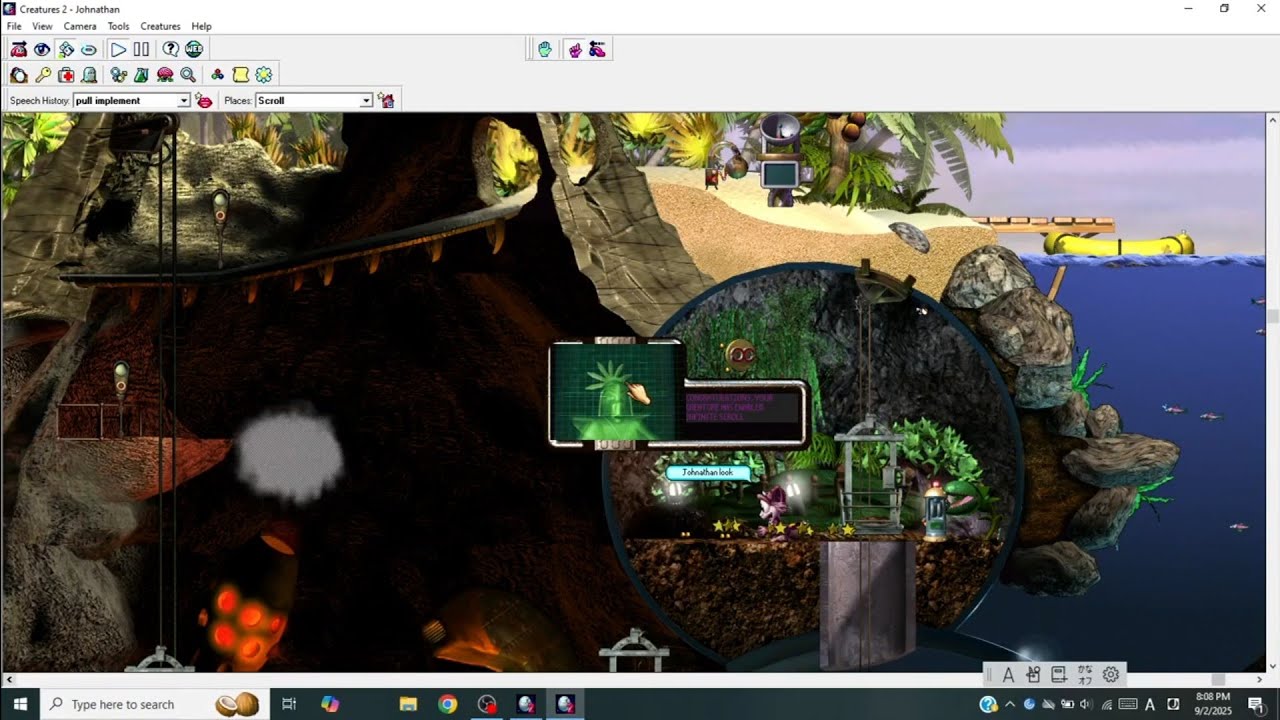Open Google Chrome from the taskbar

(x=447, y=704)
